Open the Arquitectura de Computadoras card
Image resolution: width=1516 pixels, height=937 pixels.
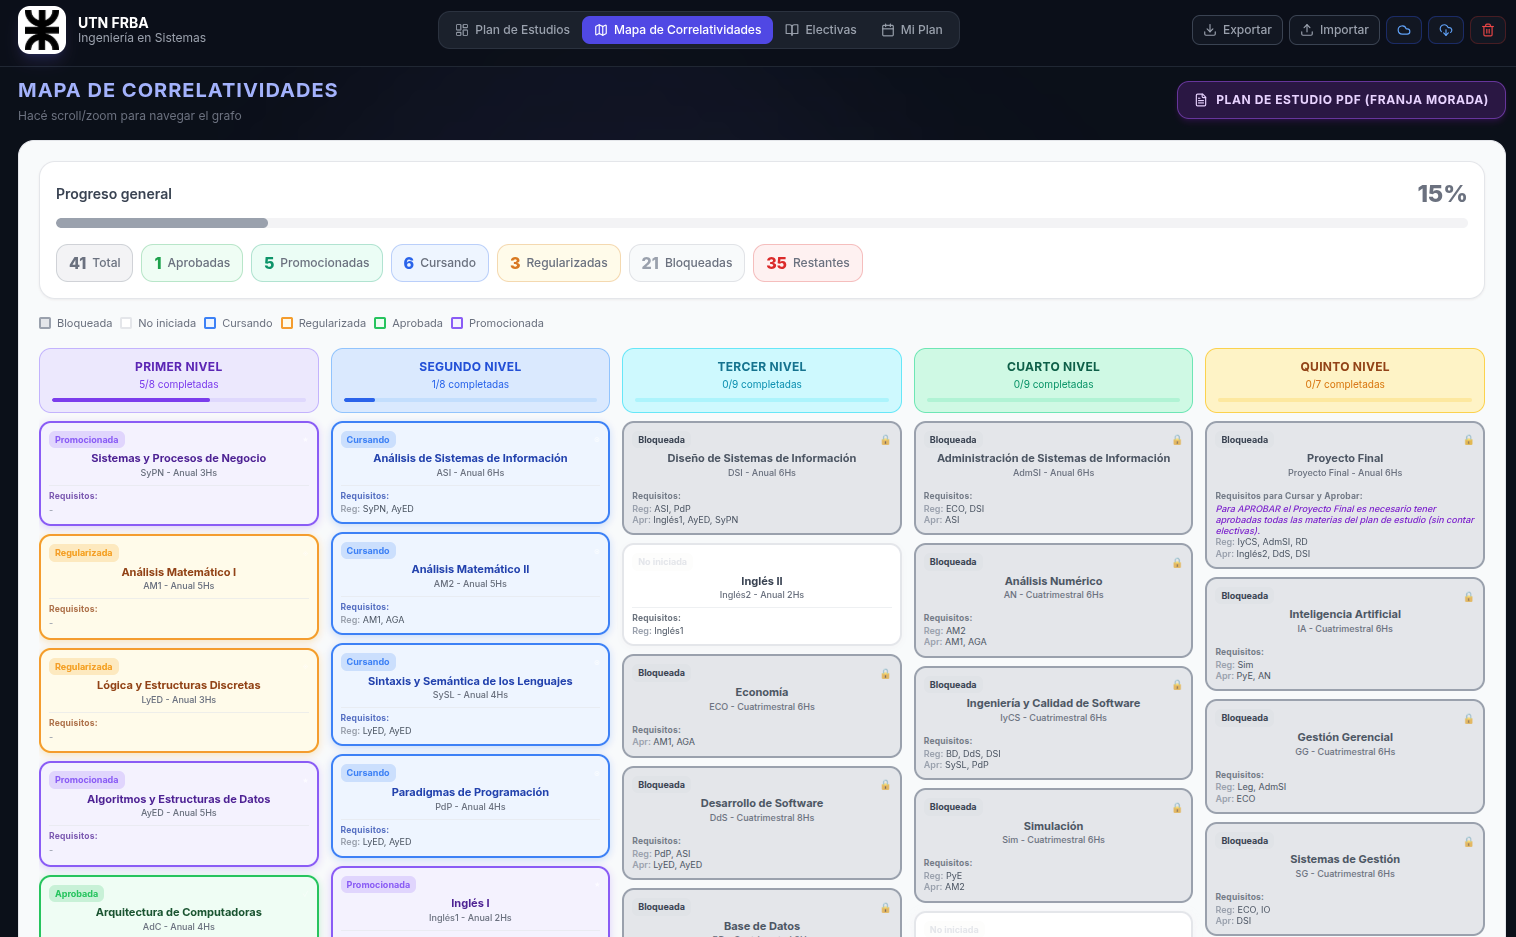point(179,906)
